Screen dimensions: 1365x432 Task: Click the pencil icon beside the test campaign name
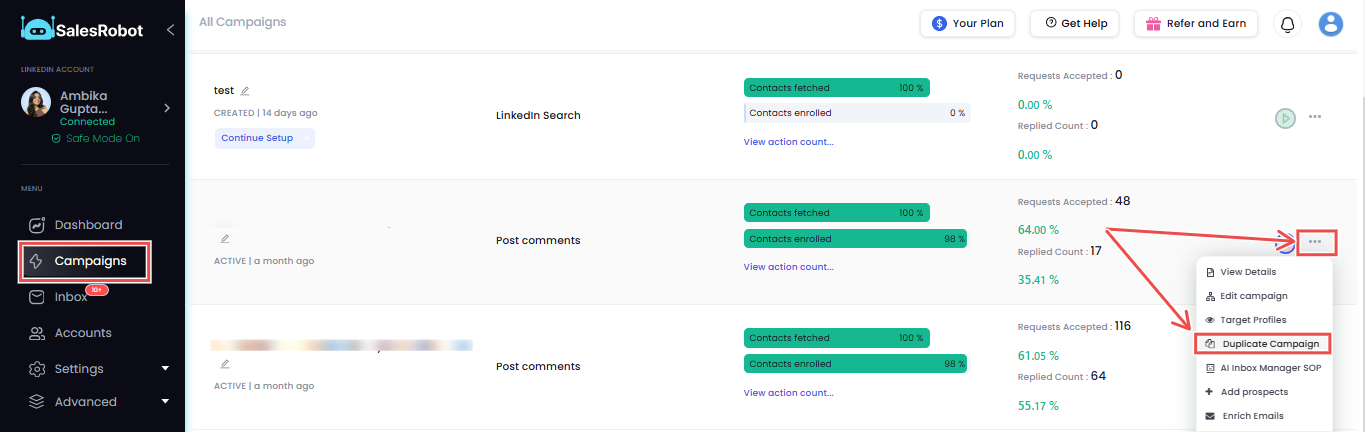pos(245,91)
